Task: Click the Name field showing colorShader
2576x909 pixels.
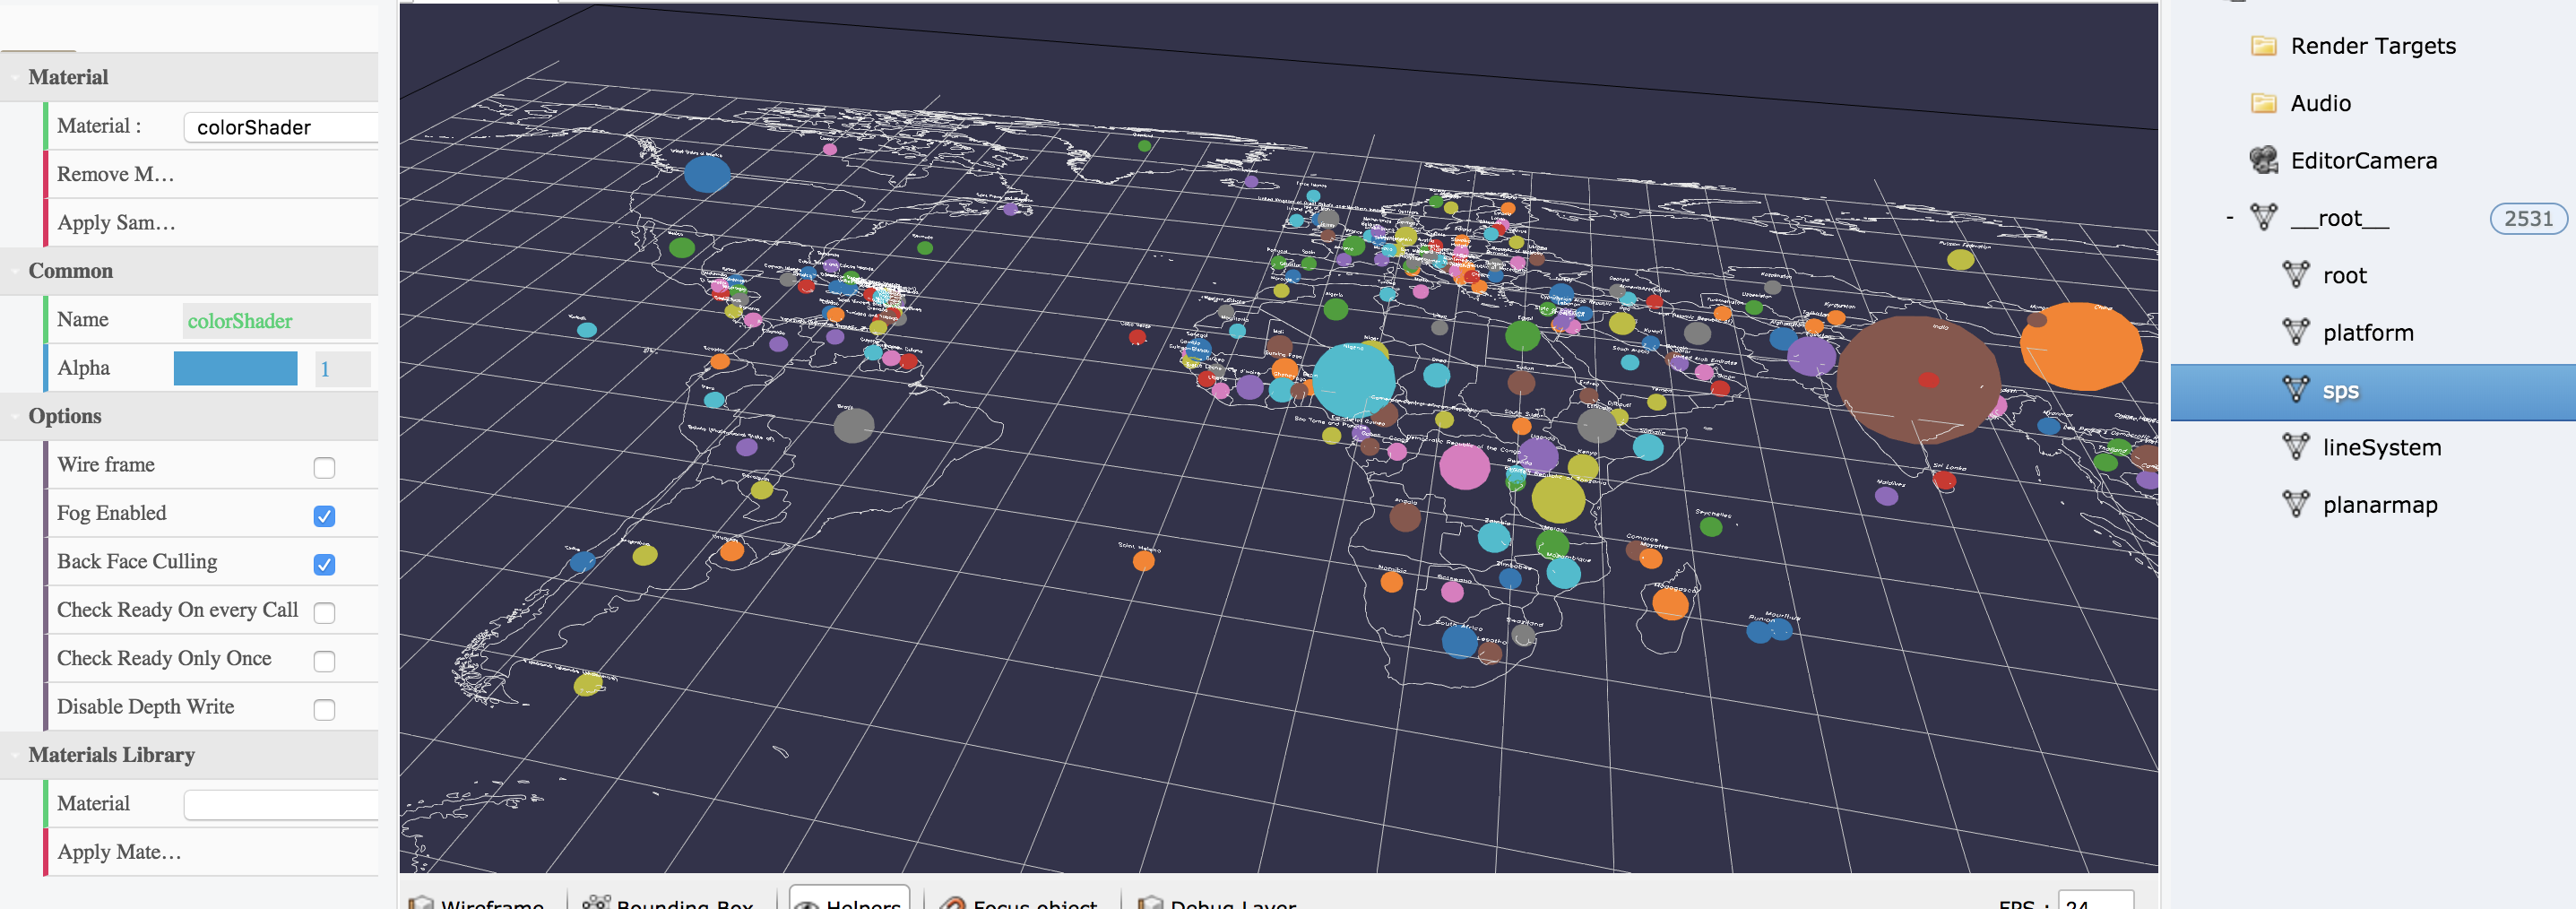Action: tap(276, 321)
